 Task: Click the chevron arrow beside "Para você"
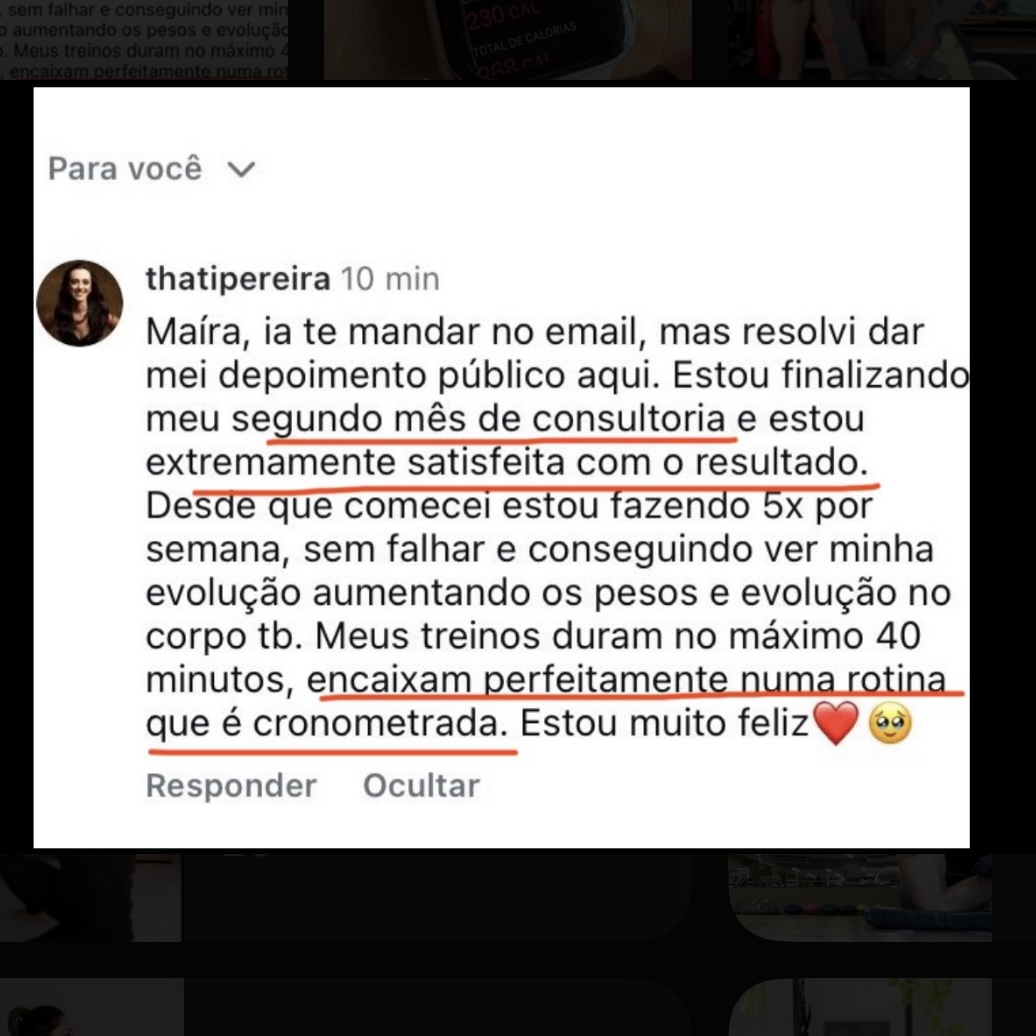241,170
